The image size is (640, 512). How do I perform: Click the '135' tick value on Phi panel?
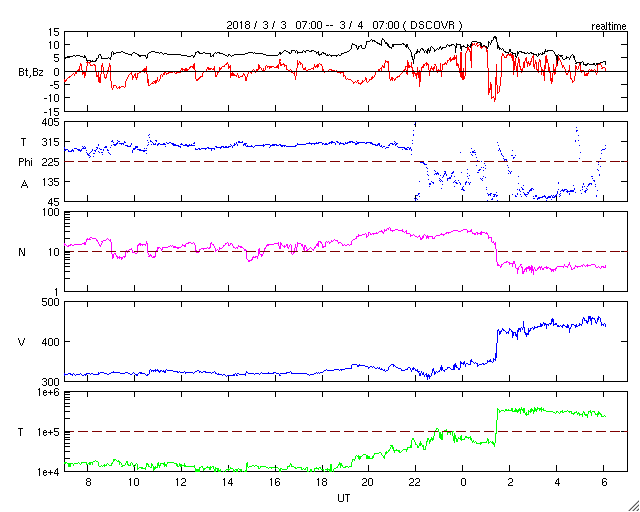coord(51,182)
